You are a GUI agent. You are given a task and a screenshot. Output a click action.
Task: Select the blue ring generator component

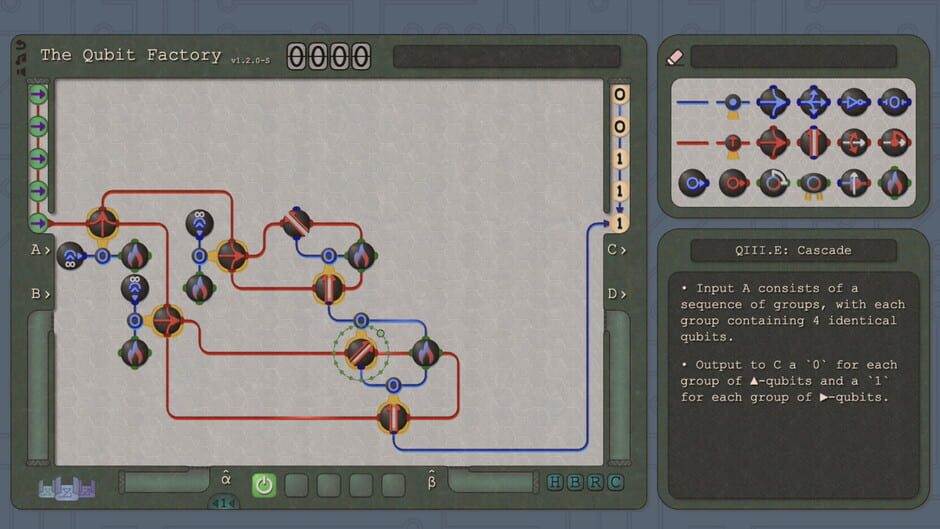pos(693,183)
